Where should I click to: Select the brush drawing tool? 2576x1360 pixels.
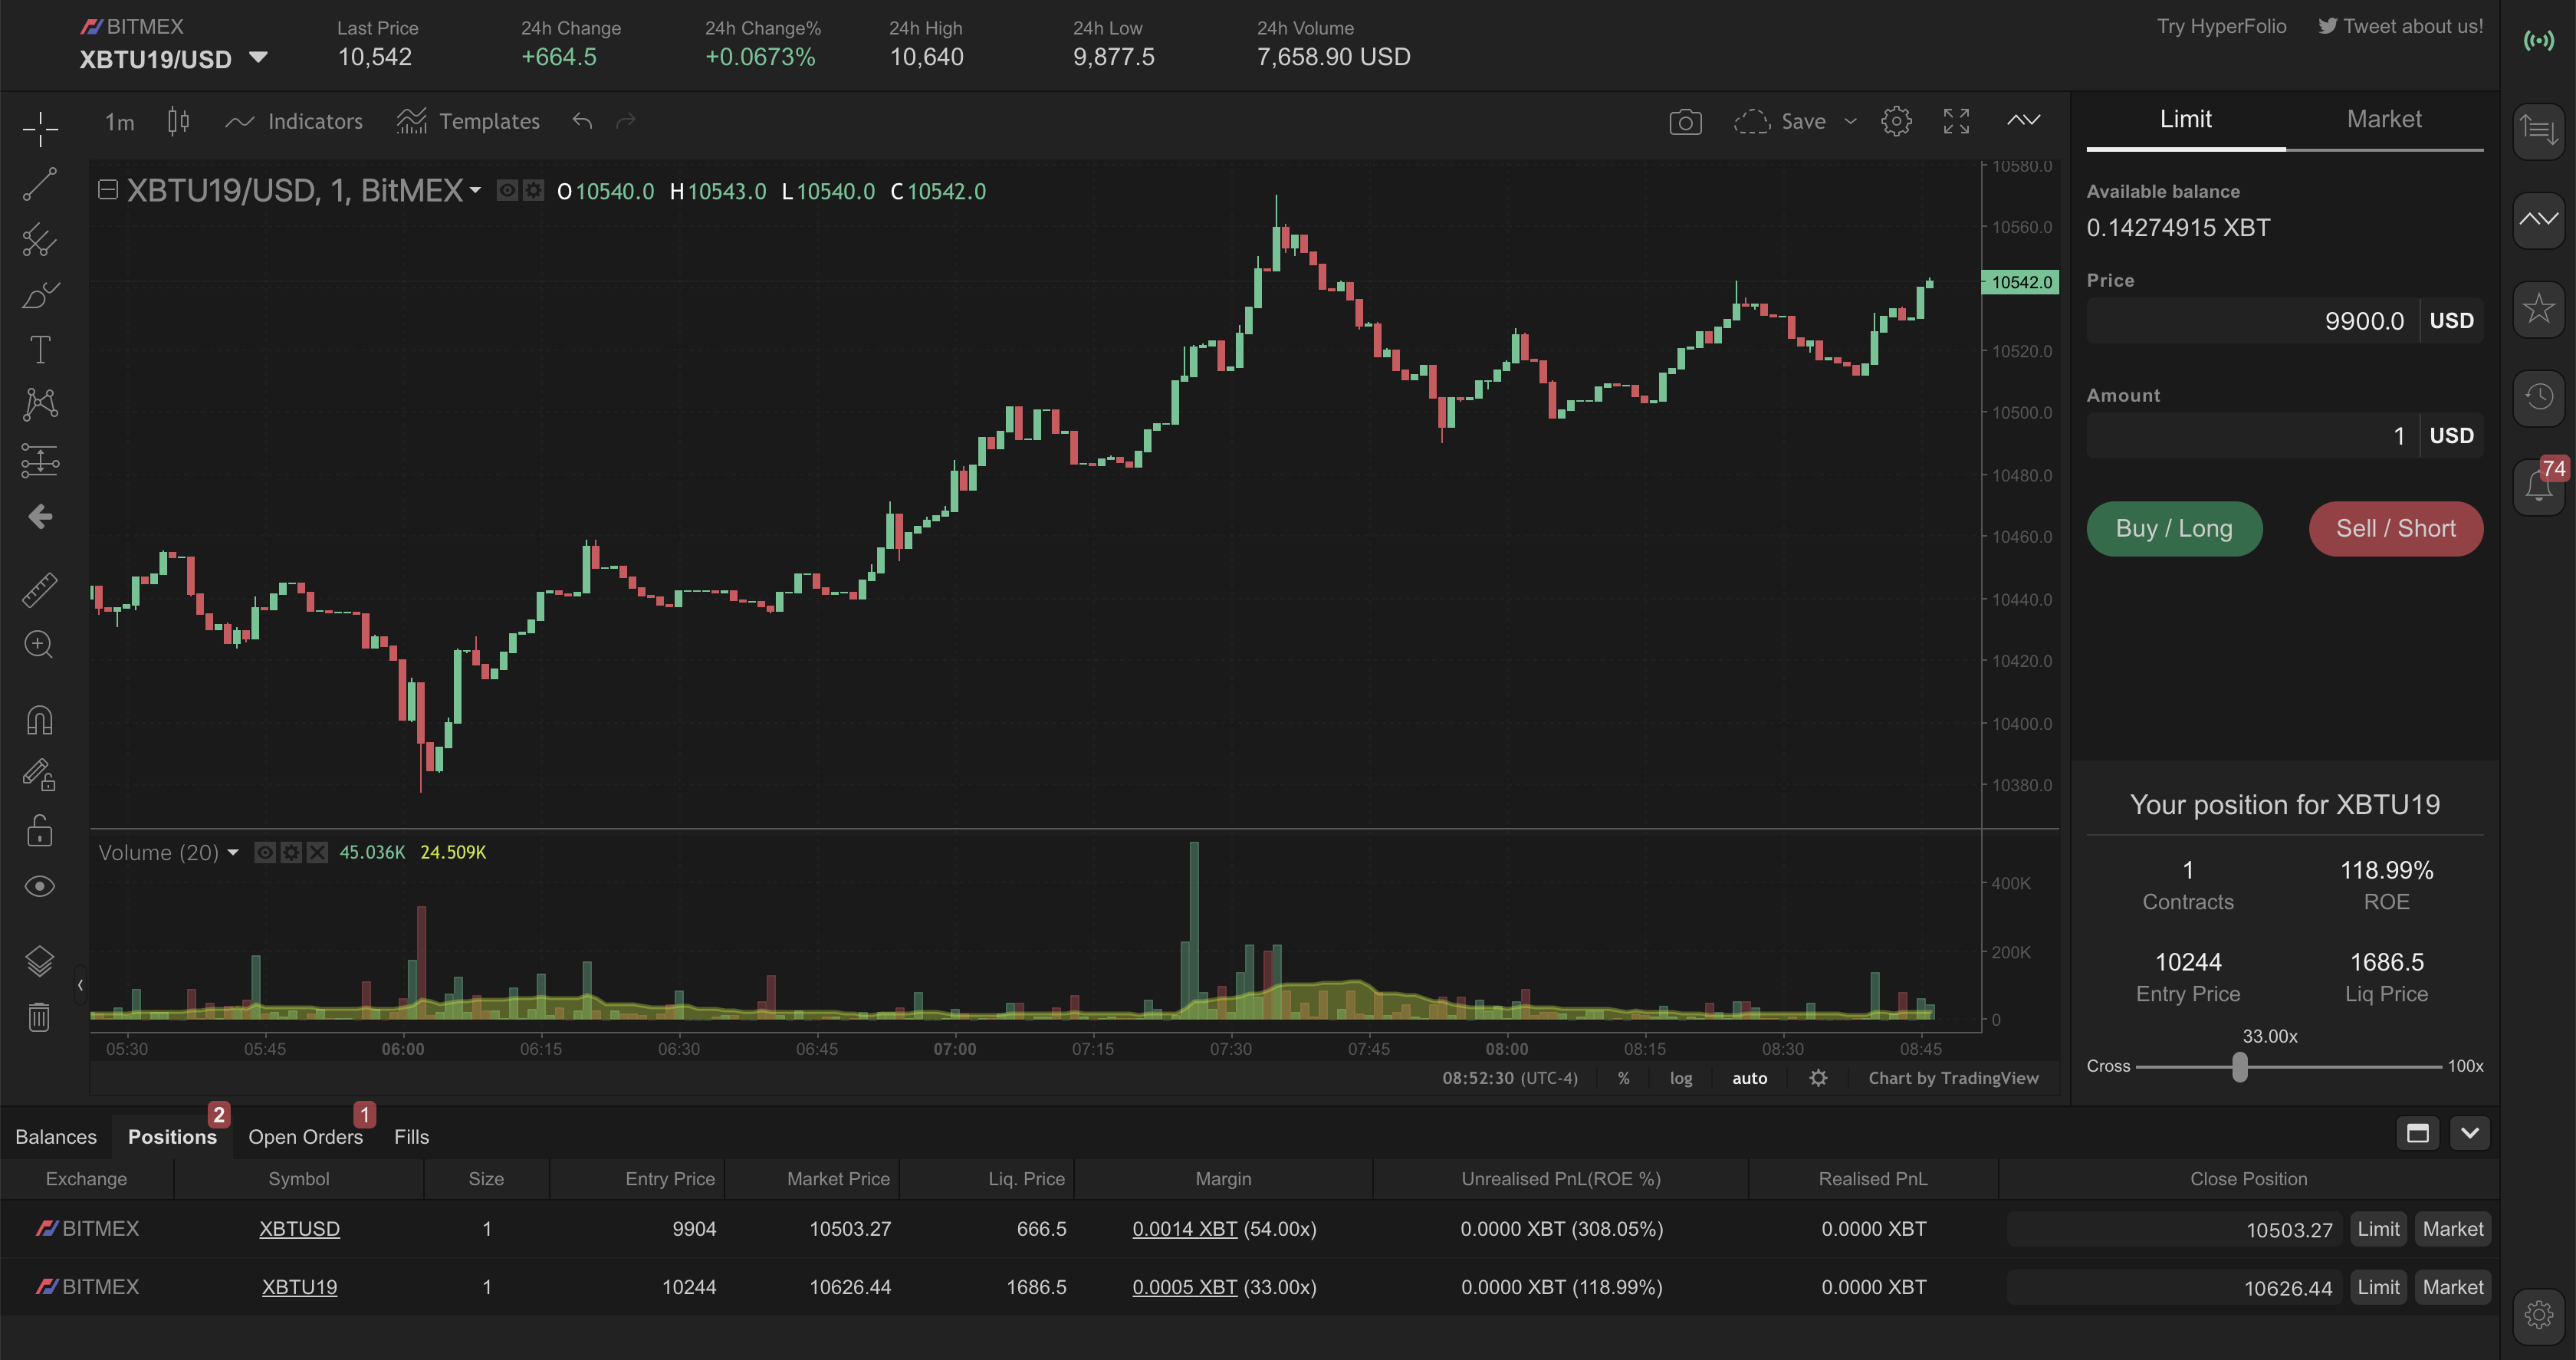click(x=40, y=295)
